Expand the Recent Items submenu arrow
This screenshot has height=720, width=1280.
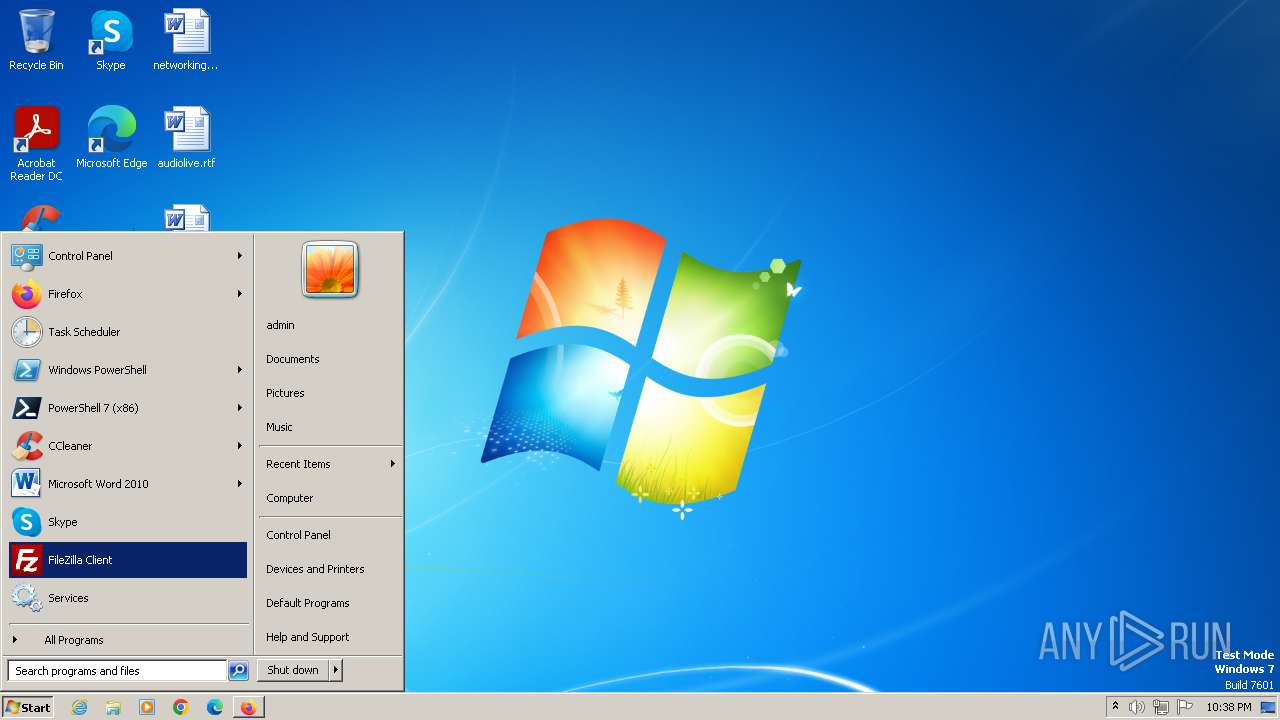pos(393,464)
